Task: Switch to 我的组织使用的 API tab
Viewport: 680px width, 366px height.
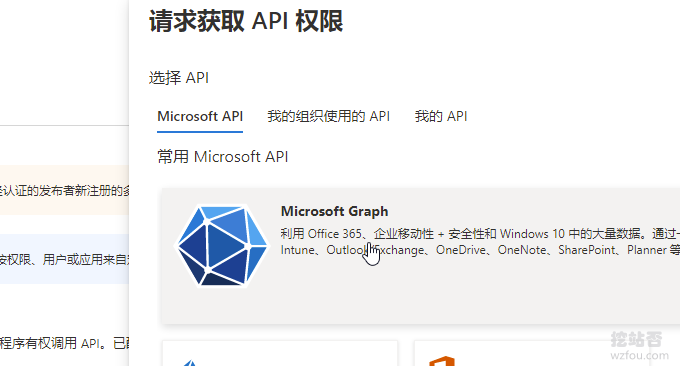Action: [328, 116]
